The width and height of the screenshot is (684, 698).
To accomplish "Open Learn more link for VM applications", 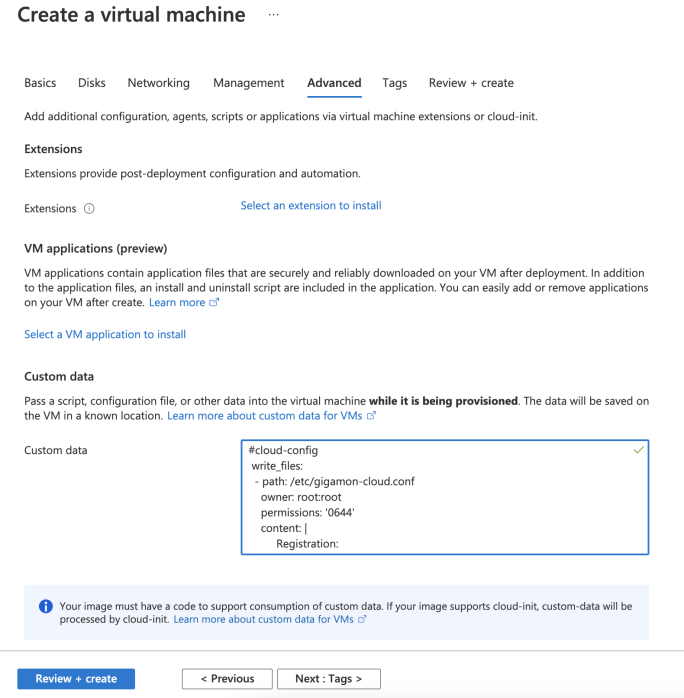I will point(177,302).
